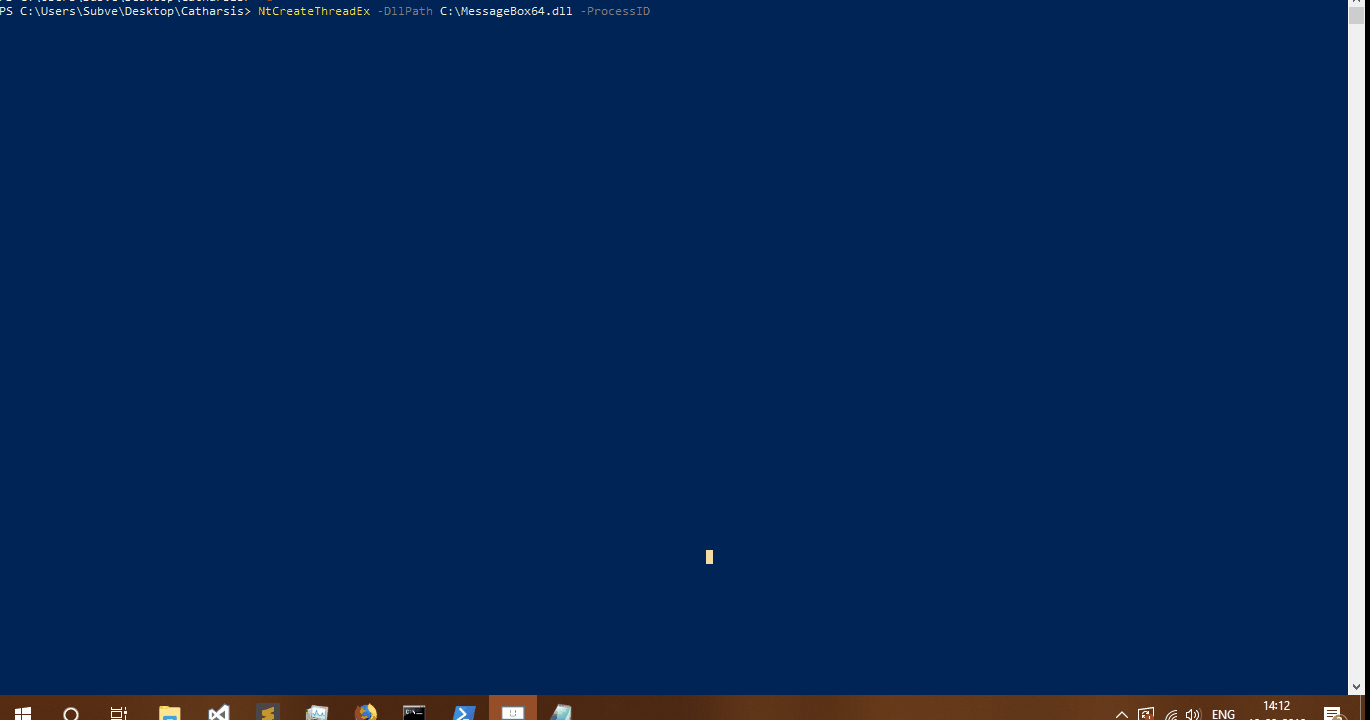1370x720 pixels.
Task: Open the Windows Start menu
Action: pyautogui.click(x=22, y=712)
